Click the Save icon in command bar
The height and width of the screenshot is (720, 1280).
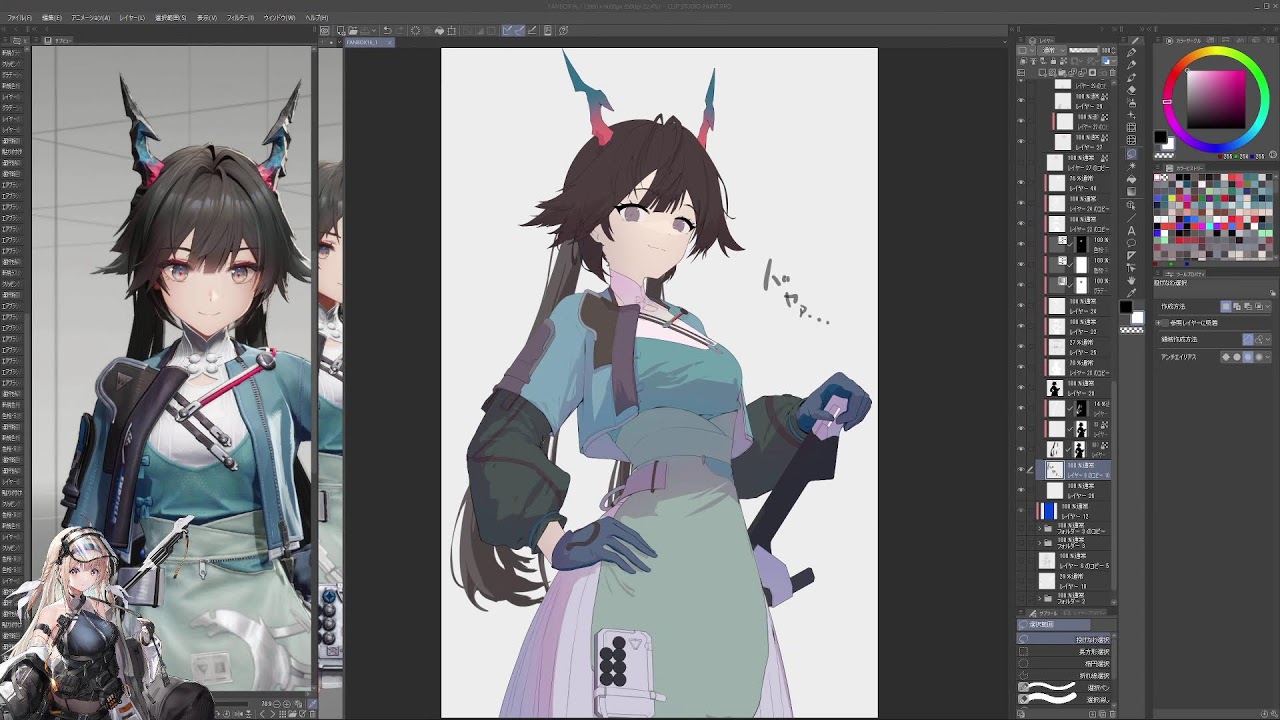[365, 30]
